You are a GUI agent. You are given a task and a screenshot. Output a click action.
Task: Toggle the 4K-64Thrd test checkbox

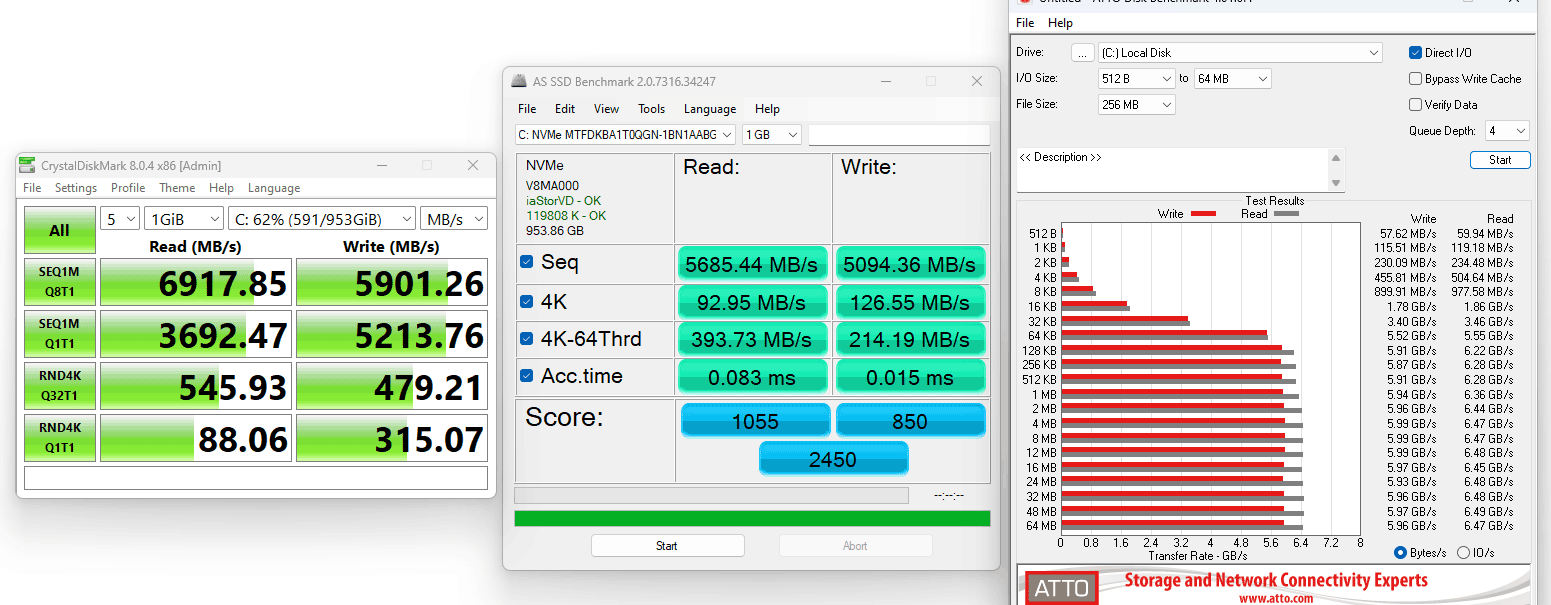[x=526, y=338]
